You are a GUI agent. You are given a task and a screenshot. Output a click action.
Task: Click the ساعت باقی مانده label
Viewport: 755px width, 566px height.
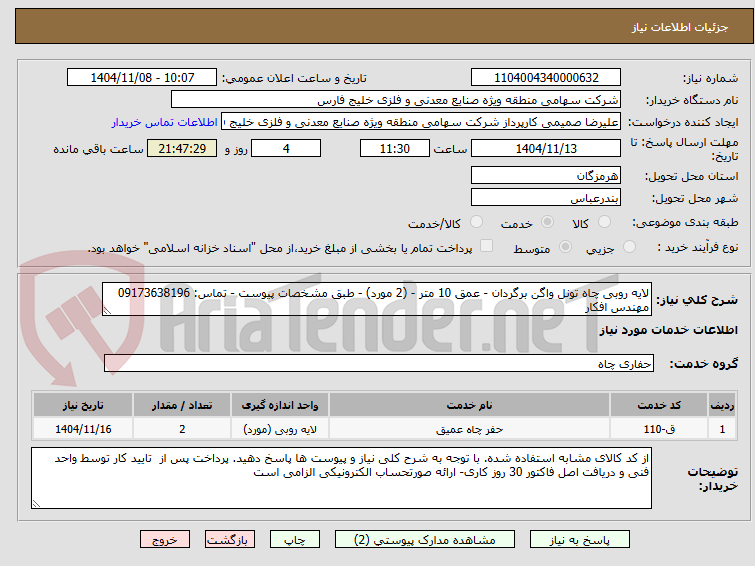(x=98, y=149)
